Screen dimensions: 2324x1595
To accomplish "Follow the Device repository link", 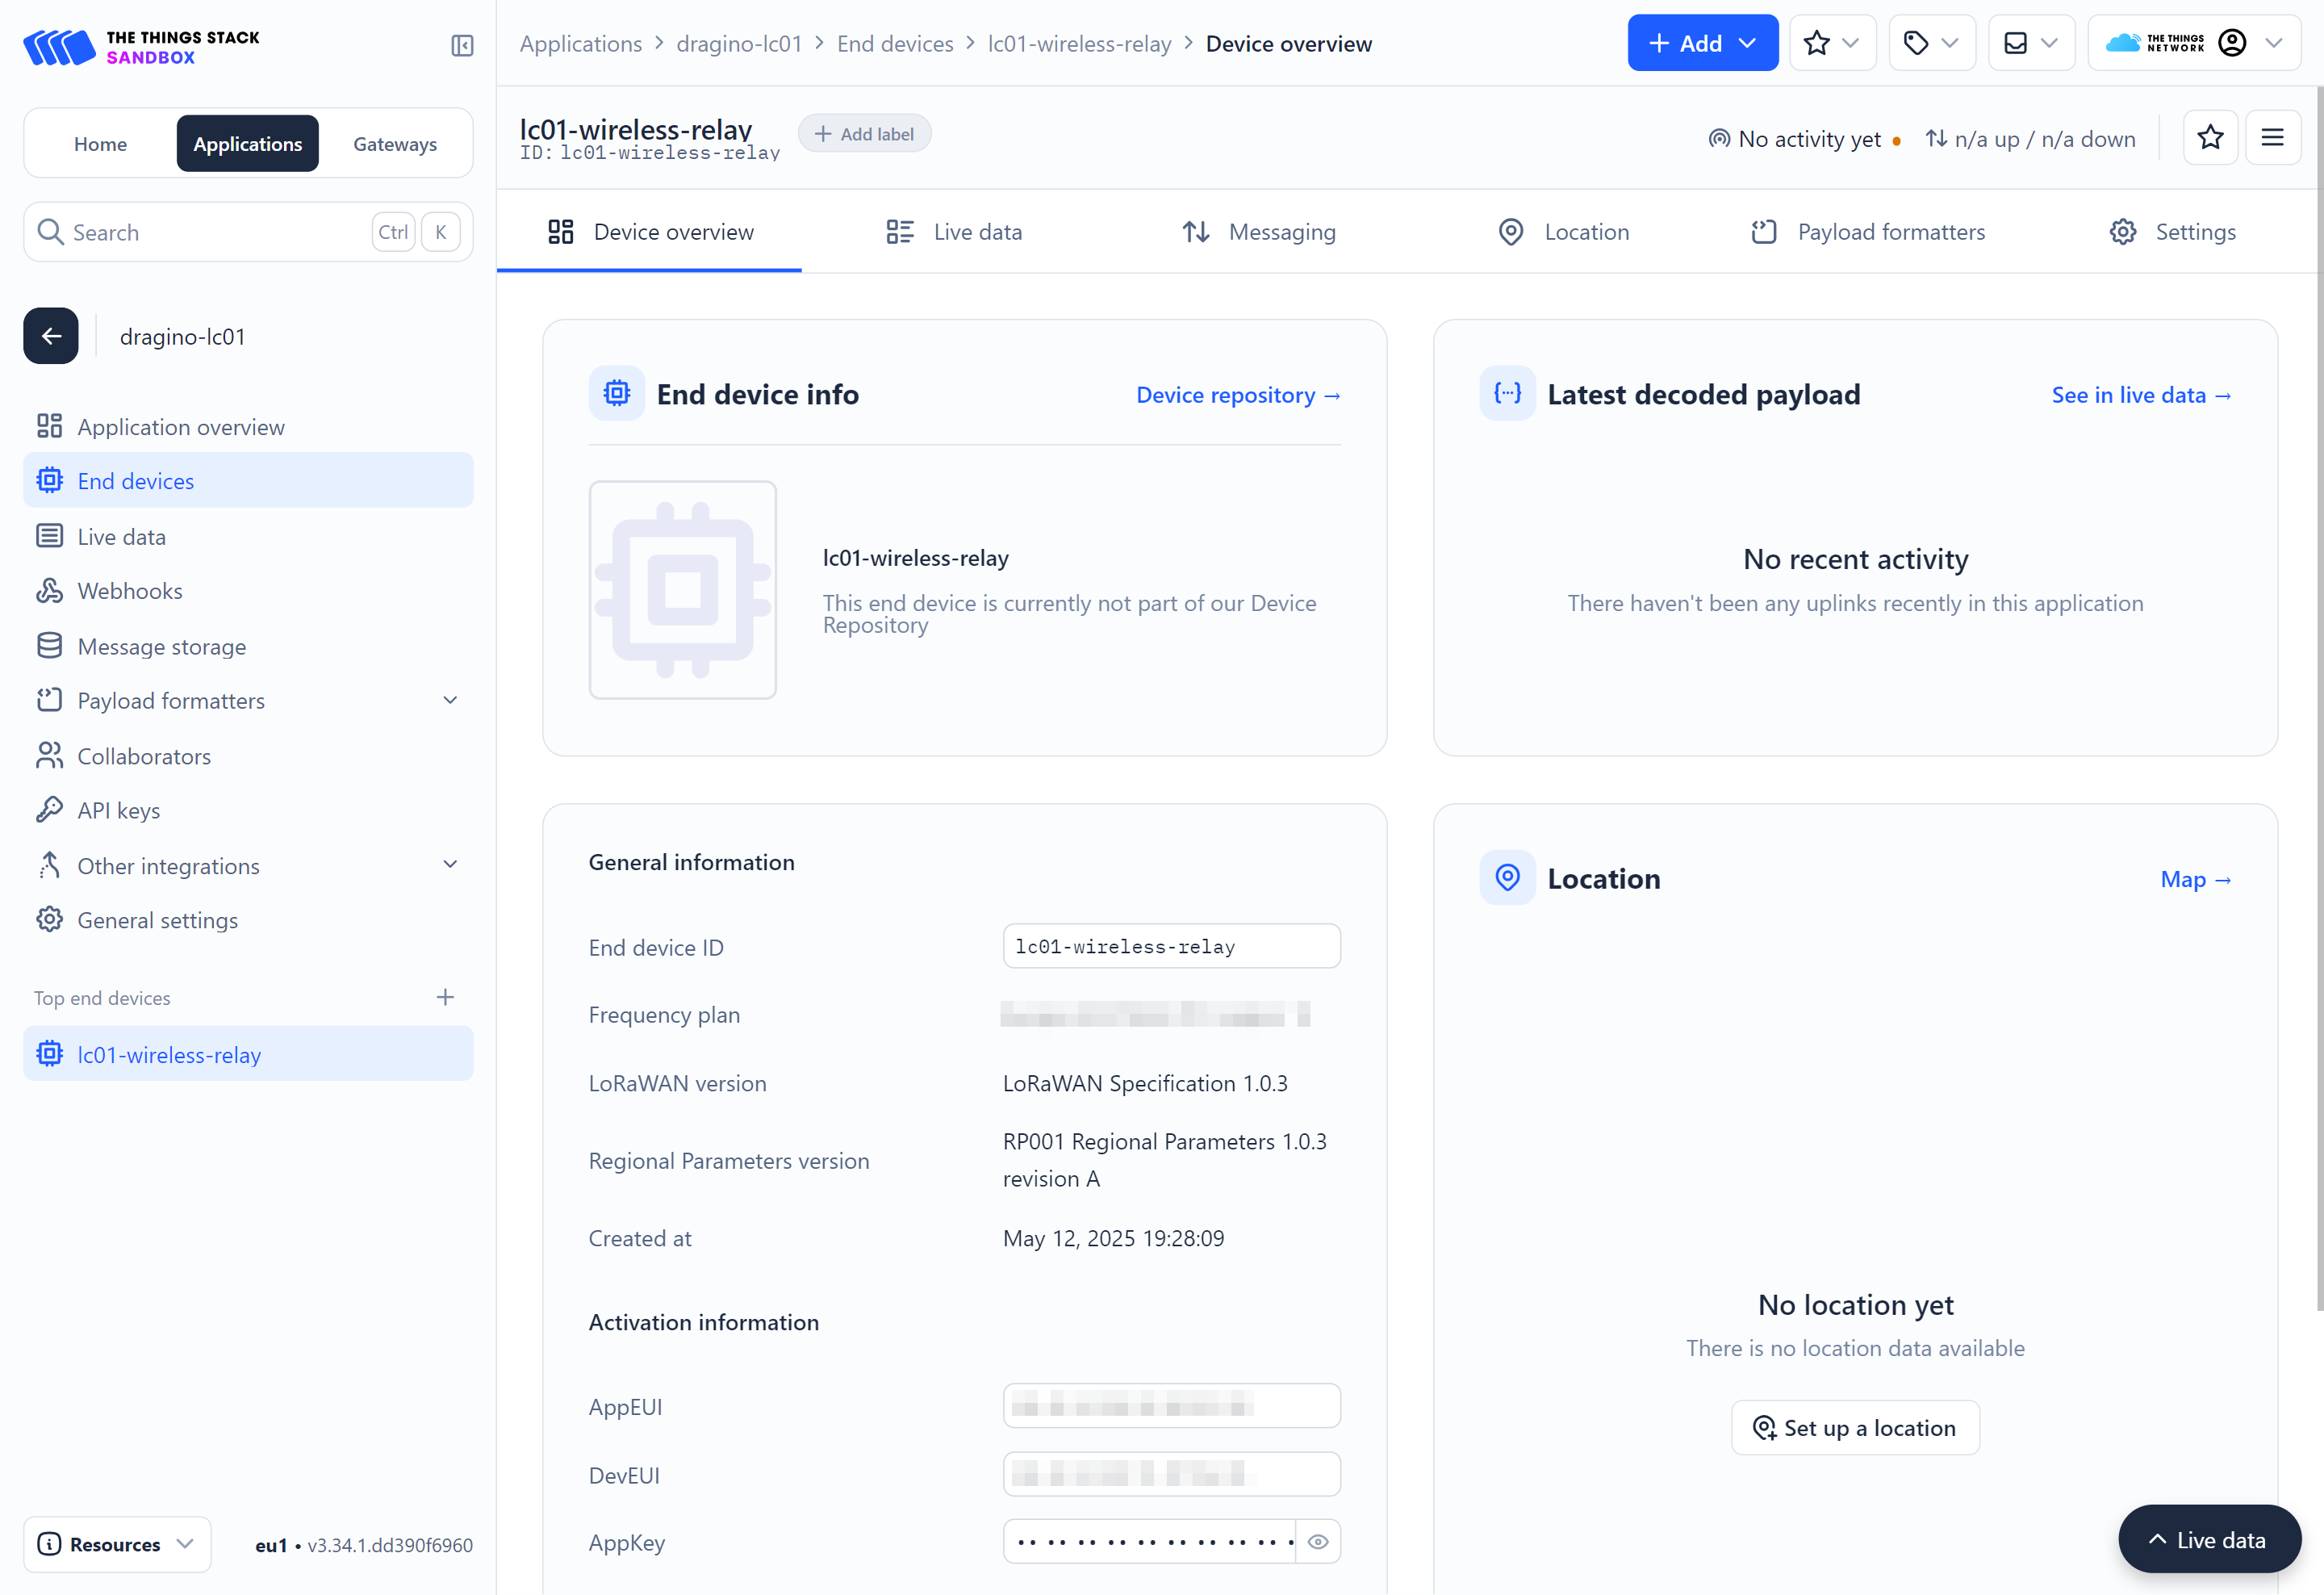I will coord(1237,395).
